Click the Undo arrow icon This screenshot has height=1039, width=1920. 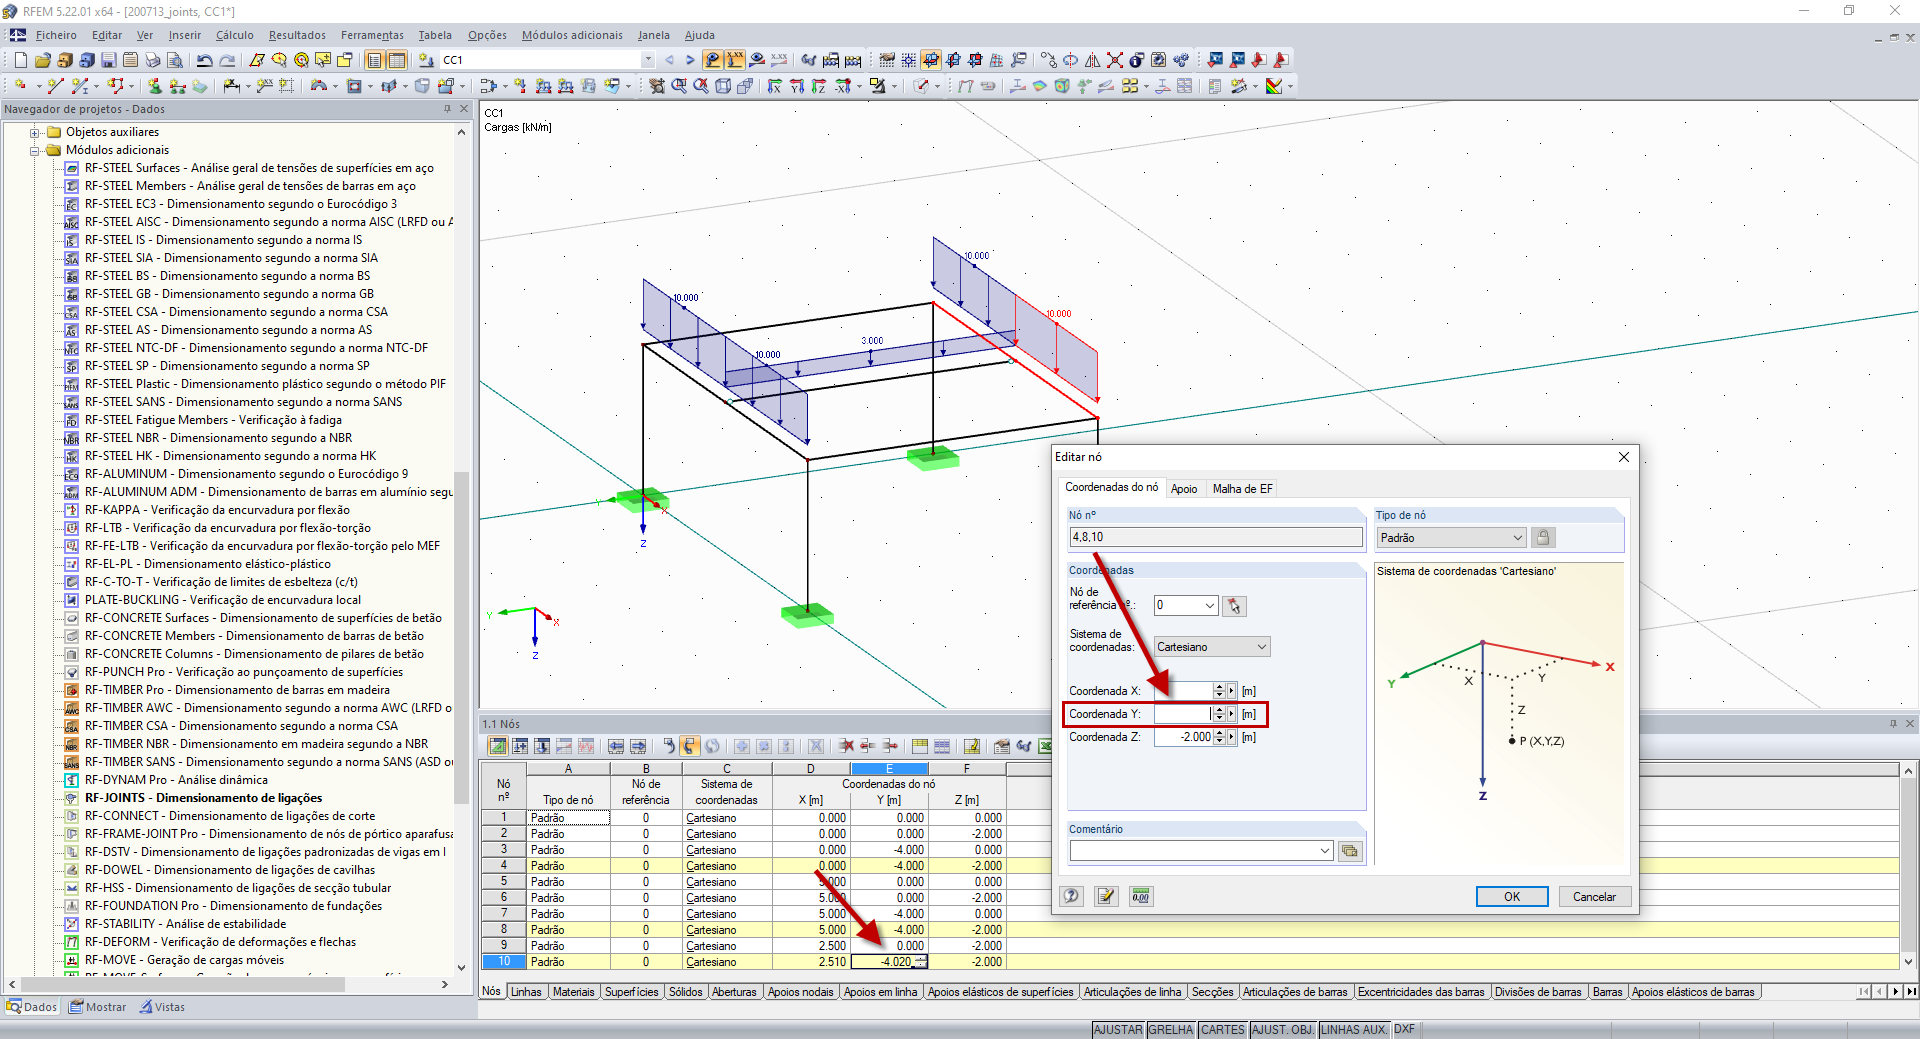click(205, 60)
